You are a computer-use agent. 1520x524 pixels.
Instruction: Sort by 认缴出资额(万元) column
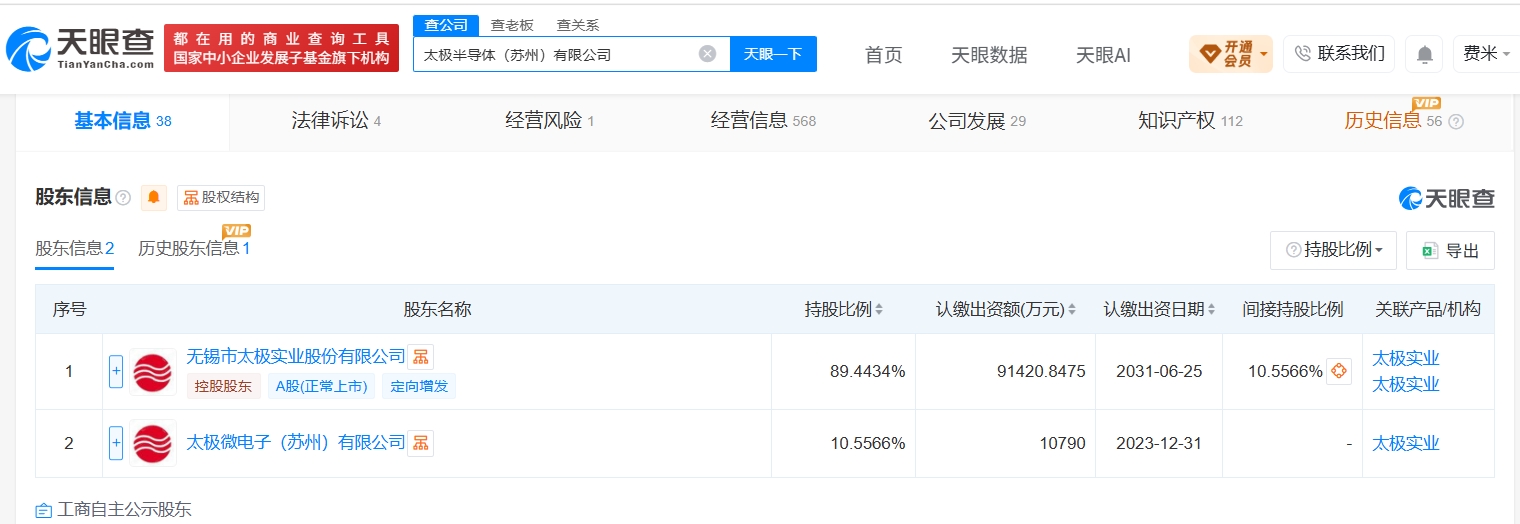click(x=1005, y=309)
